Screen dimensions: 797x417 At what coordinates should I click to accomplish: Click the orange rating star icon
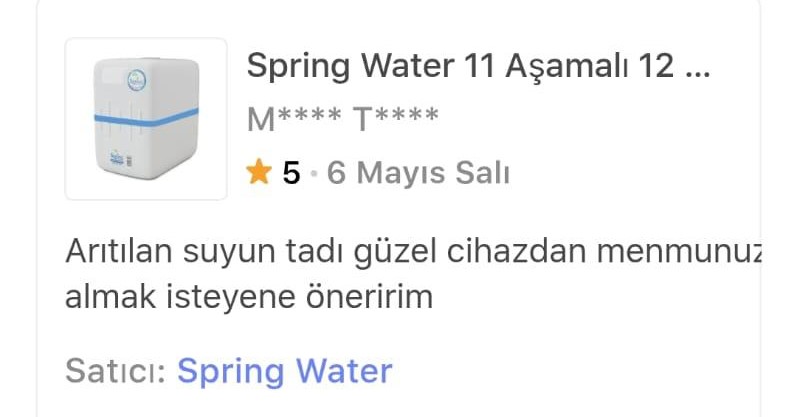(259, 171)
